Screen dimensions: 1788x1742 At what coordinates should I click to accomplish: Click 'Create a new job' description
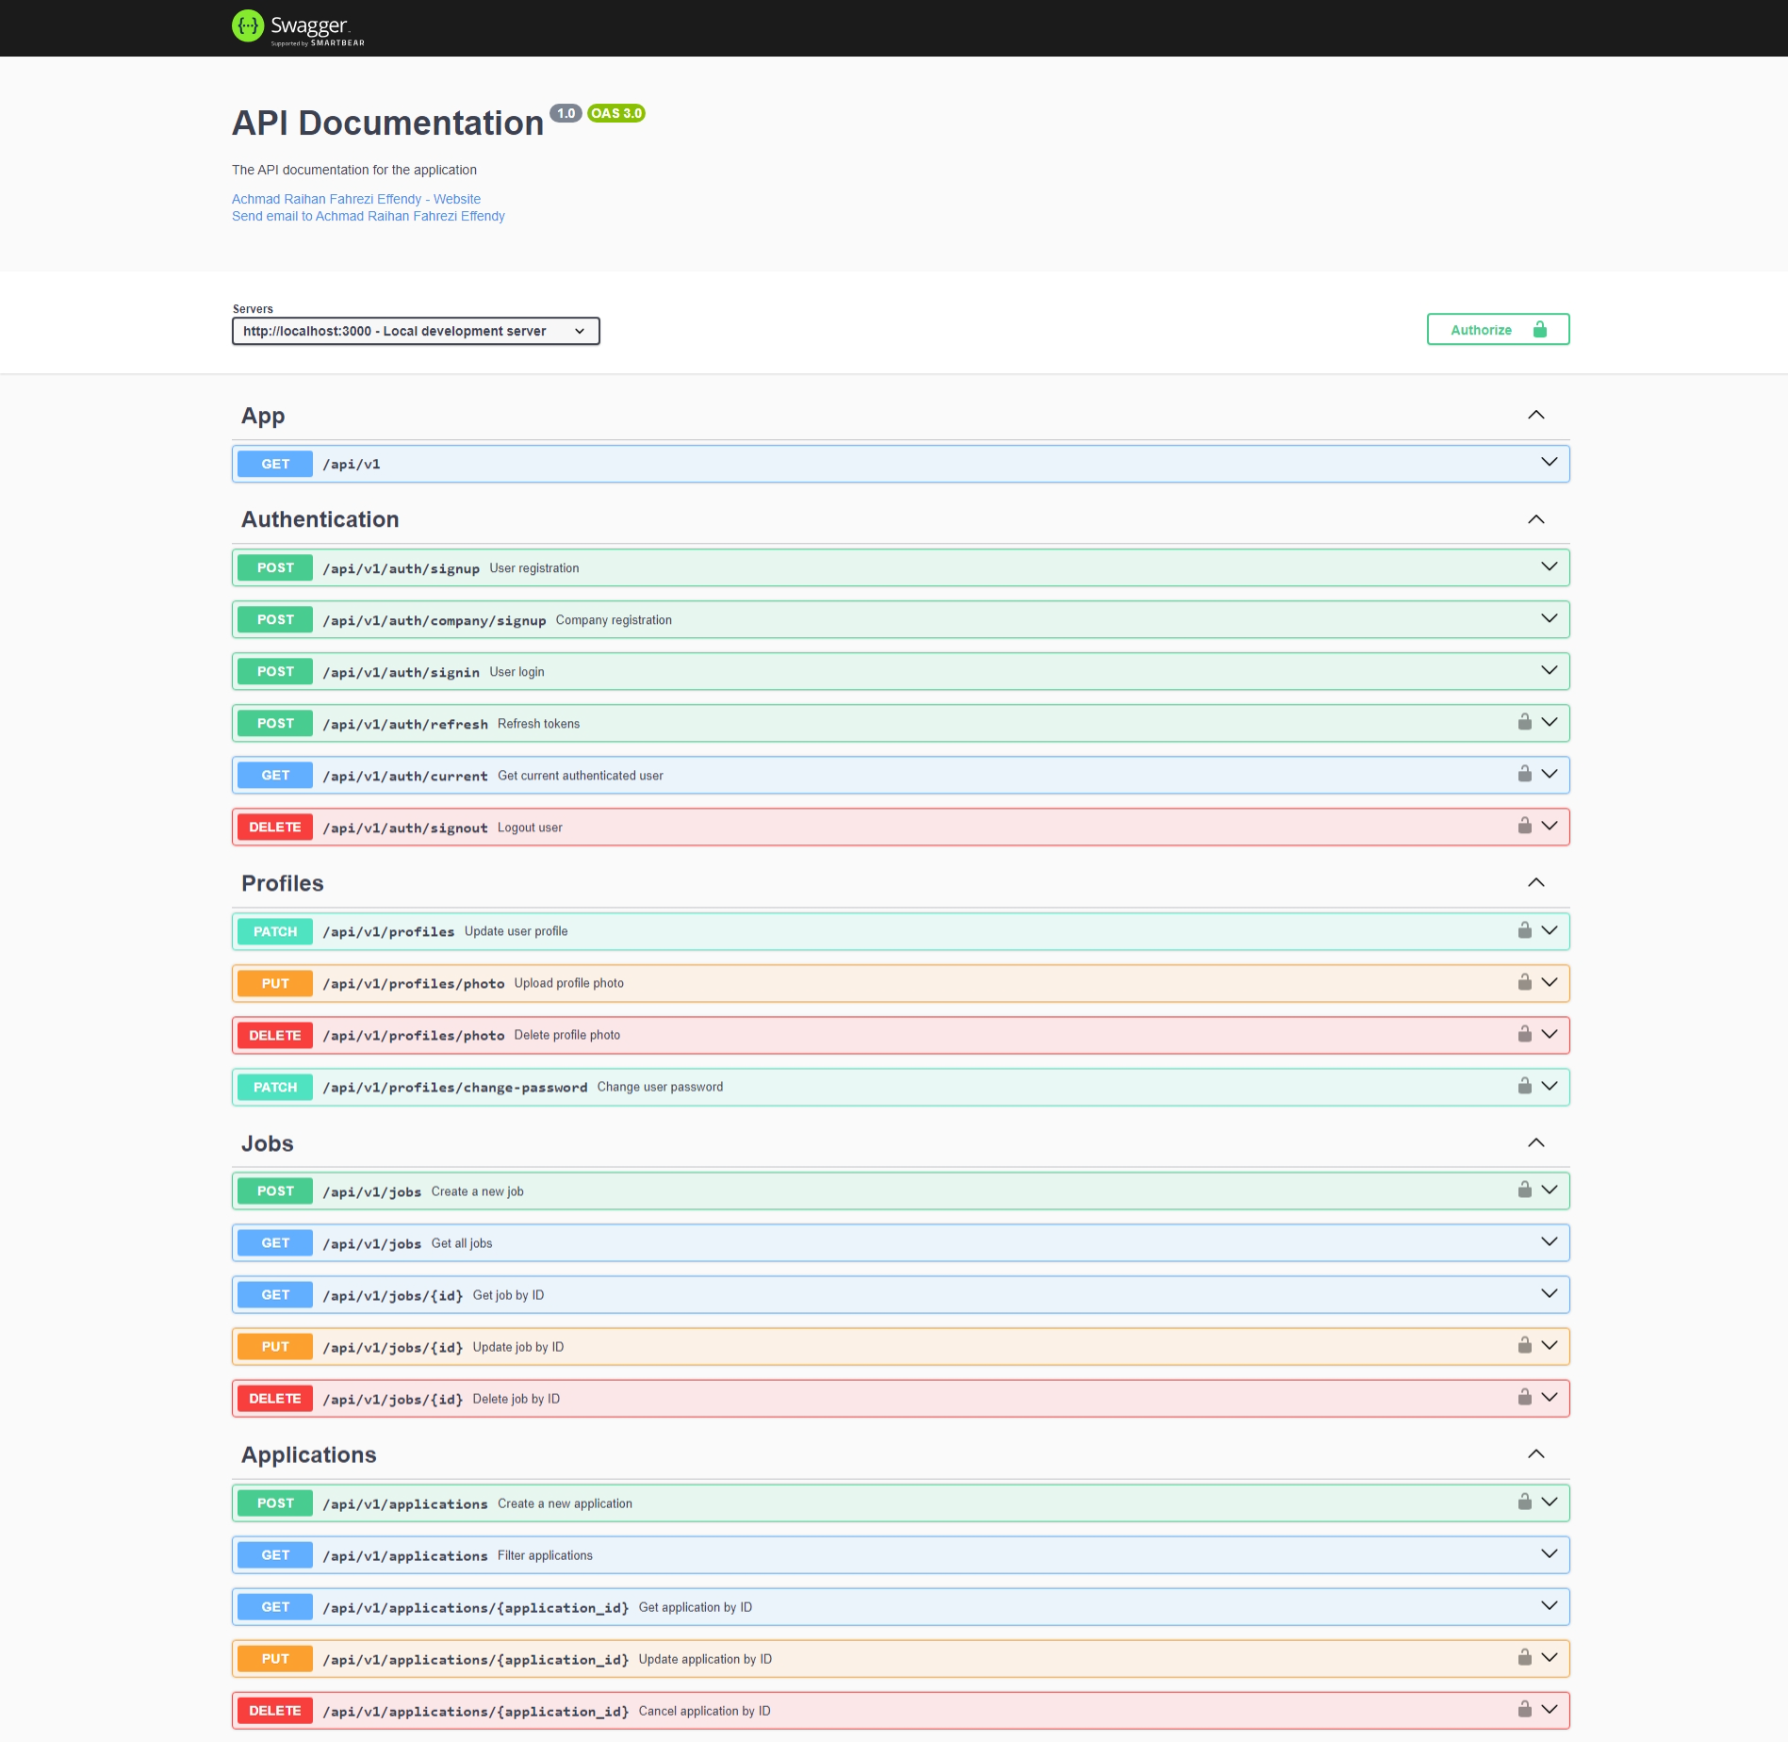pos(477,1191)
